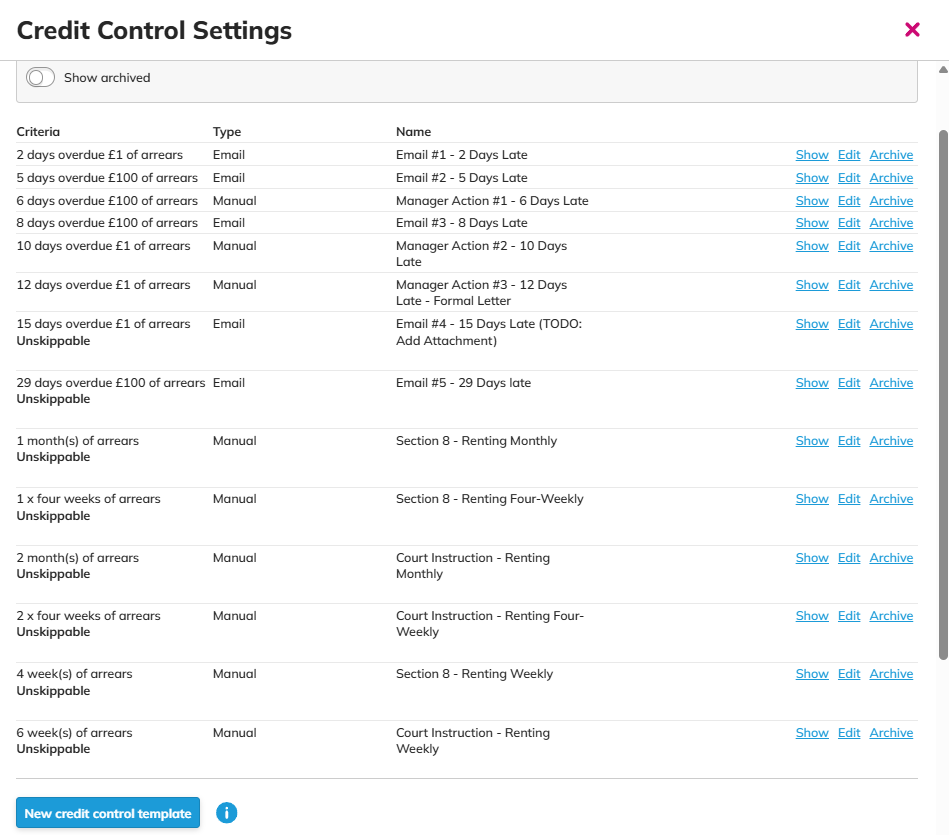The width and height of the screenshot is (949, 835).
Task: Archive Section 8 - Renting Monthly template
Action: (891, 441)
